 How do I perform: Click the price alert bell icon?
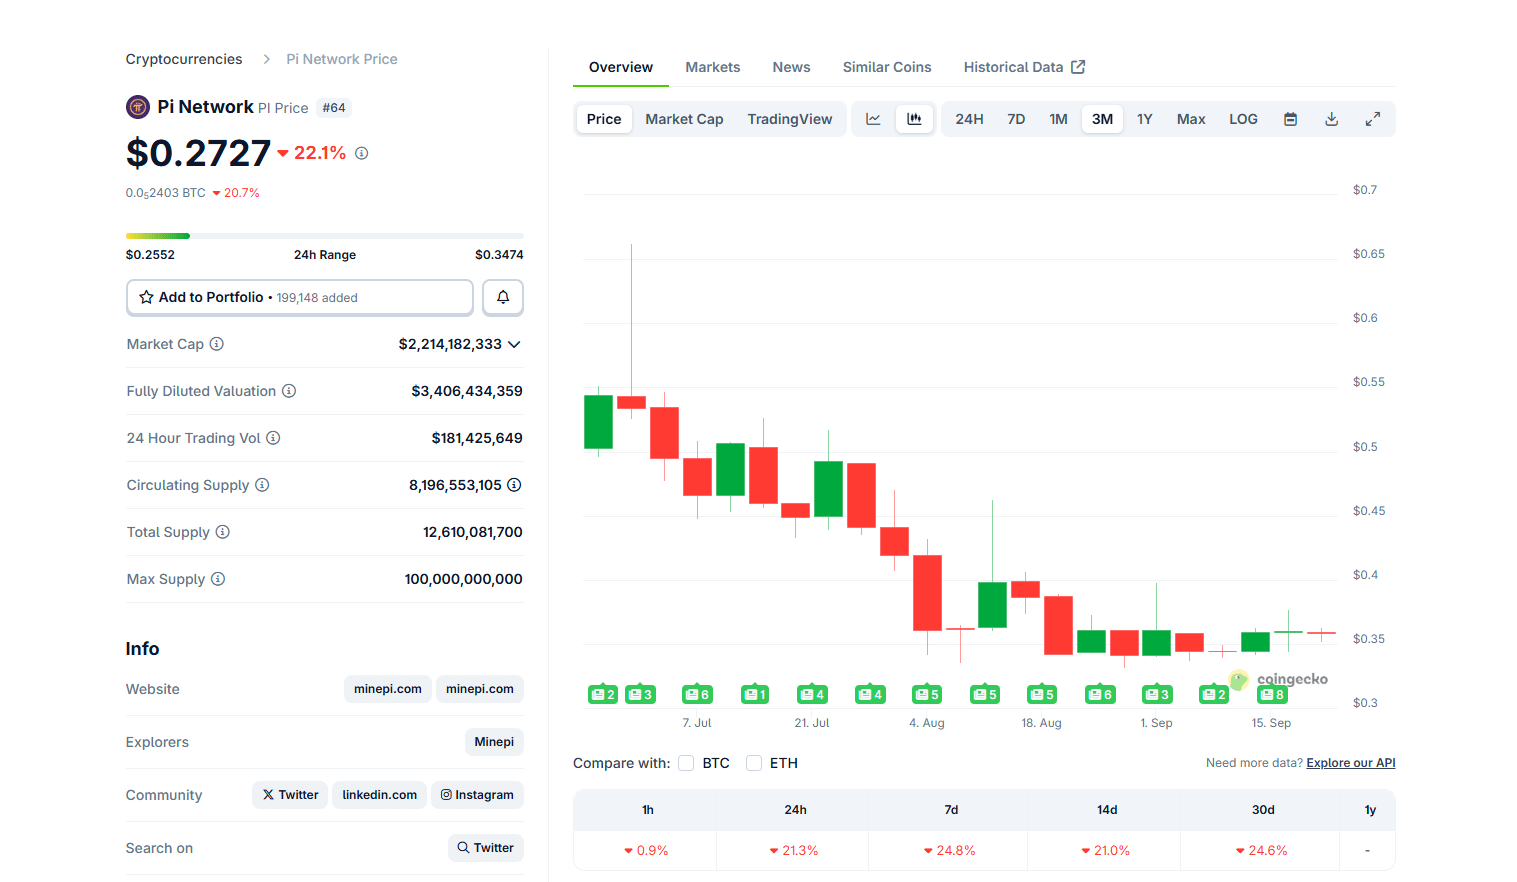point(503,297)
